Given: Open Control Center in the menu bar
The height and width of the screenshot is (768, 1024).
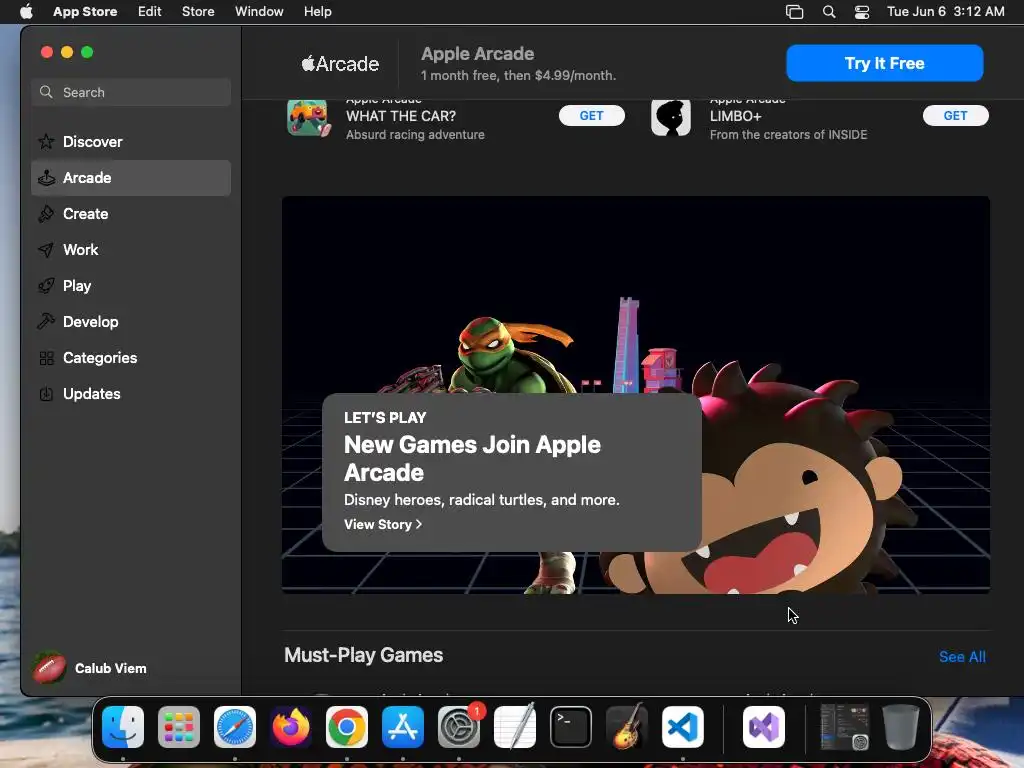Looking at the screenshot, I should pos(862,12).
